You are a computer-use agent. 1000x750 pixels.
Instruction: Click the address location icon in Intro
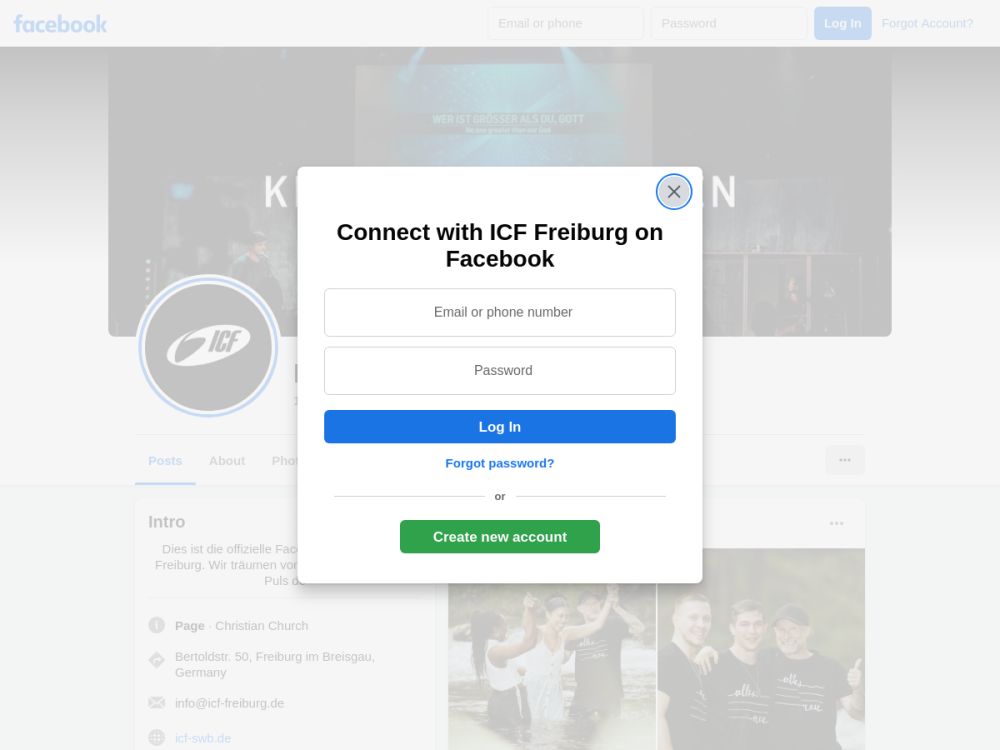(156, 659)
